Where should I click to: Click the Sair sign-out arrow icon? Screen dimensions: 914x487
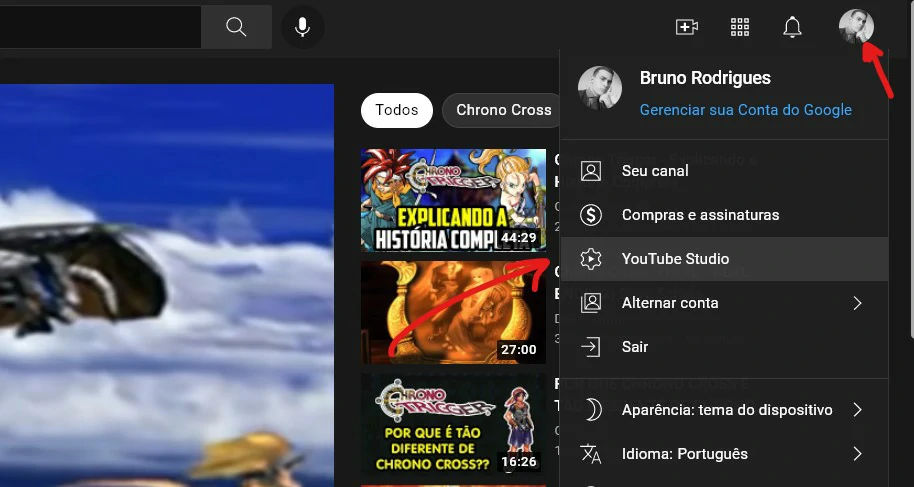tap(590, 347)
